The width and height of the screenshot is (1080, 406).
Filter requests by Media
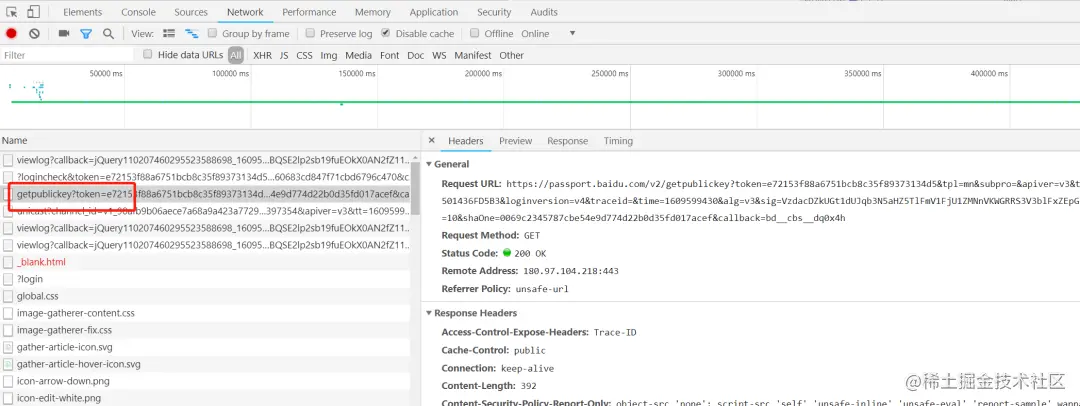point(359,55)
